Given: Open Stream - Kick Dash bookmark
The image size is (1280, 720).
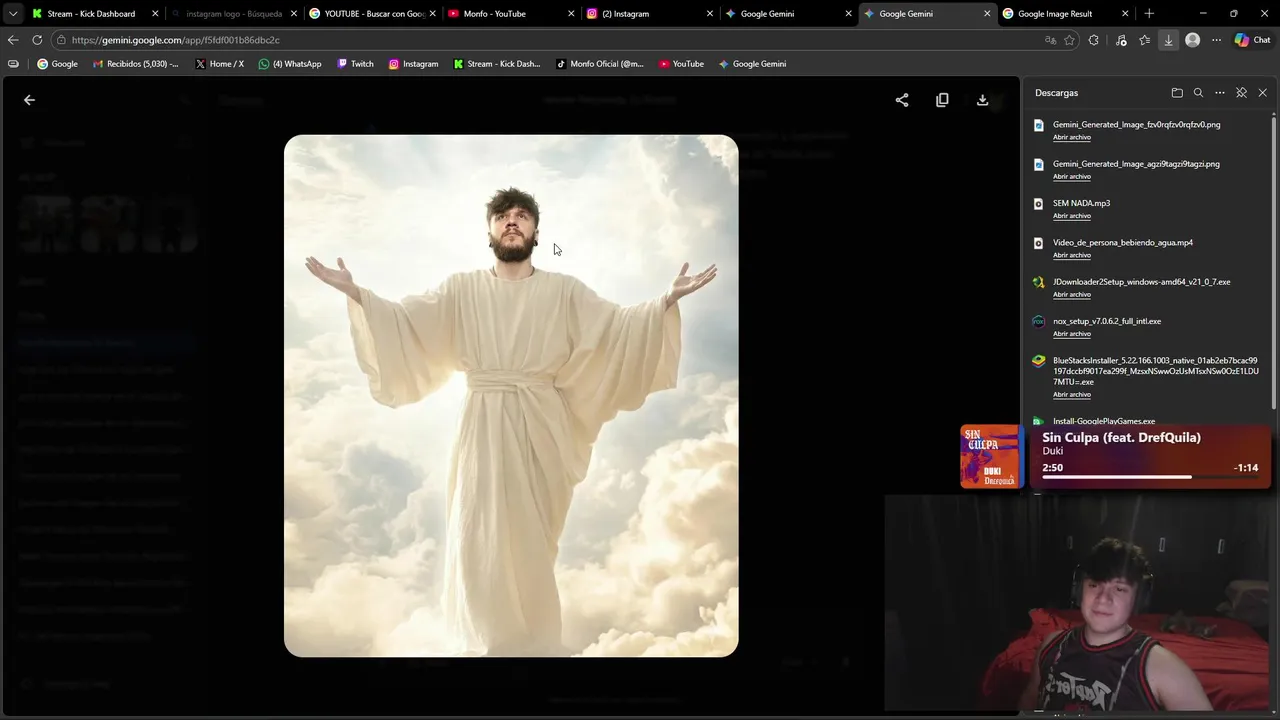Looking at the screenshot, I should 496,64.
